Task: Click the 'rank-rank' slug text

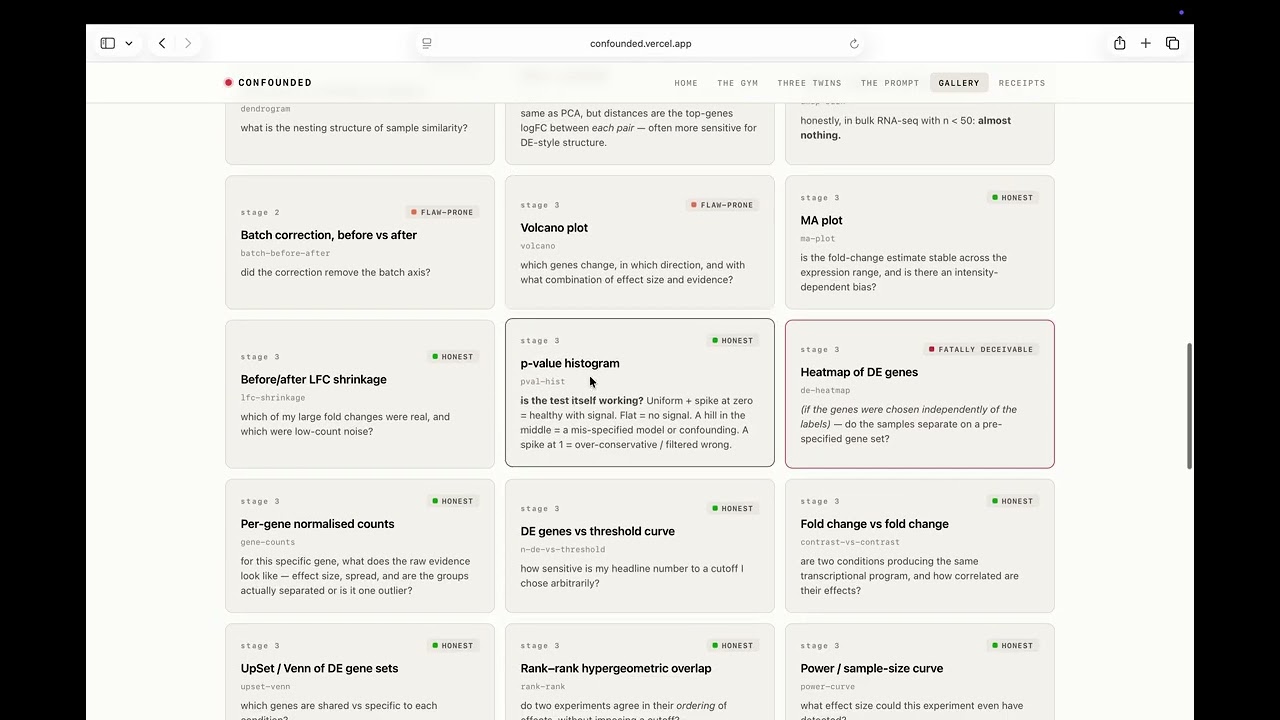Action: point(543,687)
